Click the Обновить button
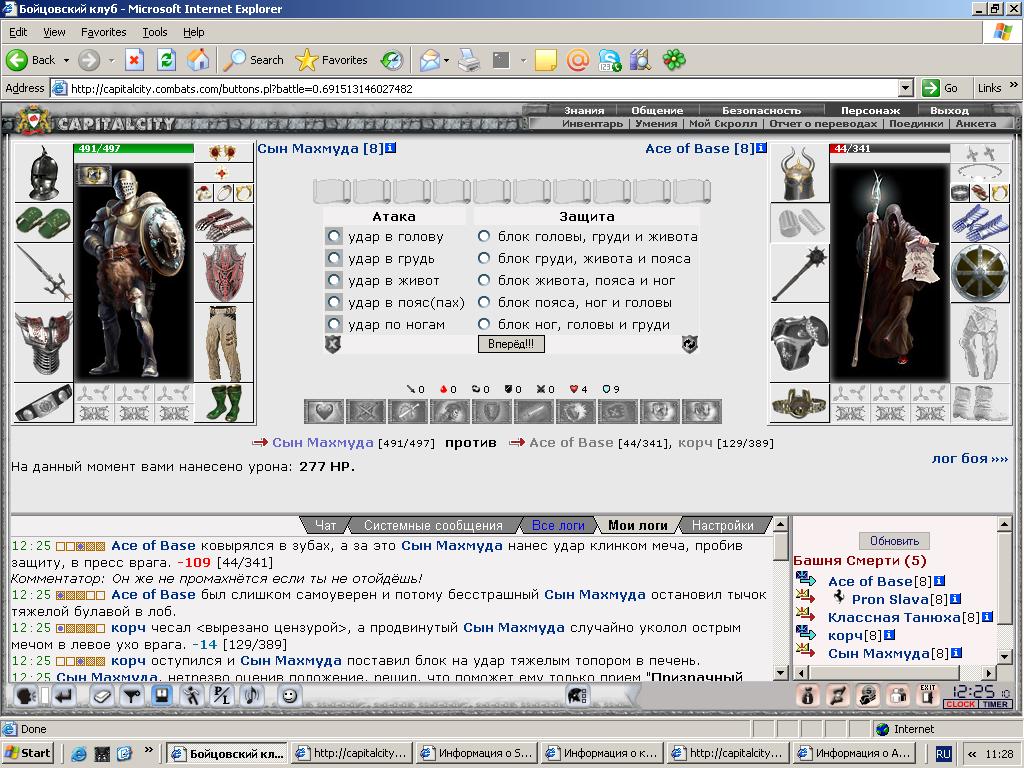Image resolution: width=1024 pixels, height=768 pixels. coord(894,541)
